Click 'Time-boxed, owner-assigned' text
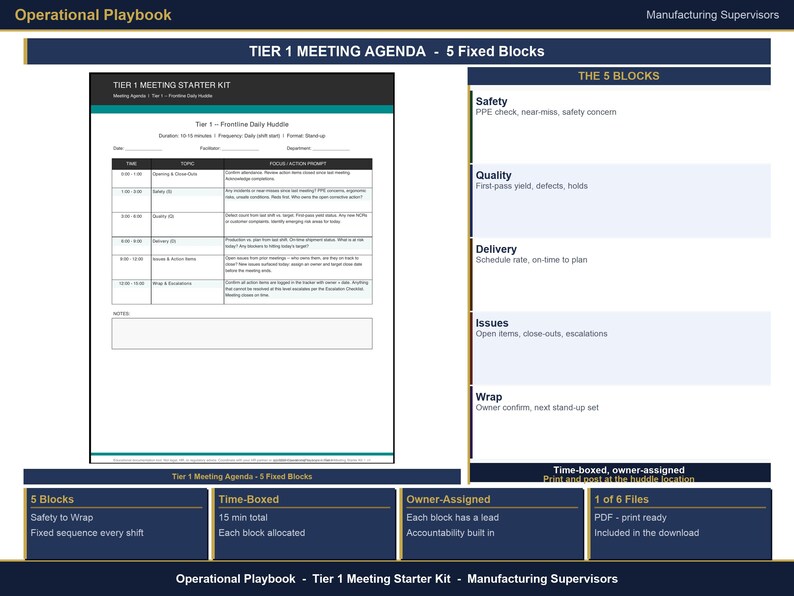 pos(619,470)
